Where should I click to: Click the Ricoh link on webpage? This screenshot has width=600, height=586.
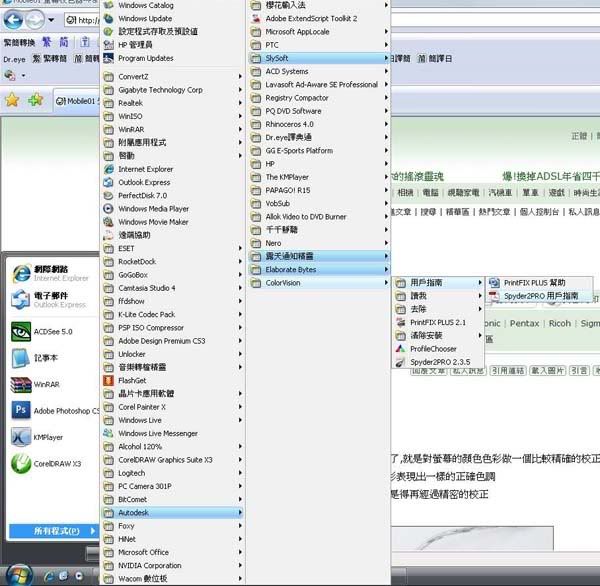coord(559,323)
